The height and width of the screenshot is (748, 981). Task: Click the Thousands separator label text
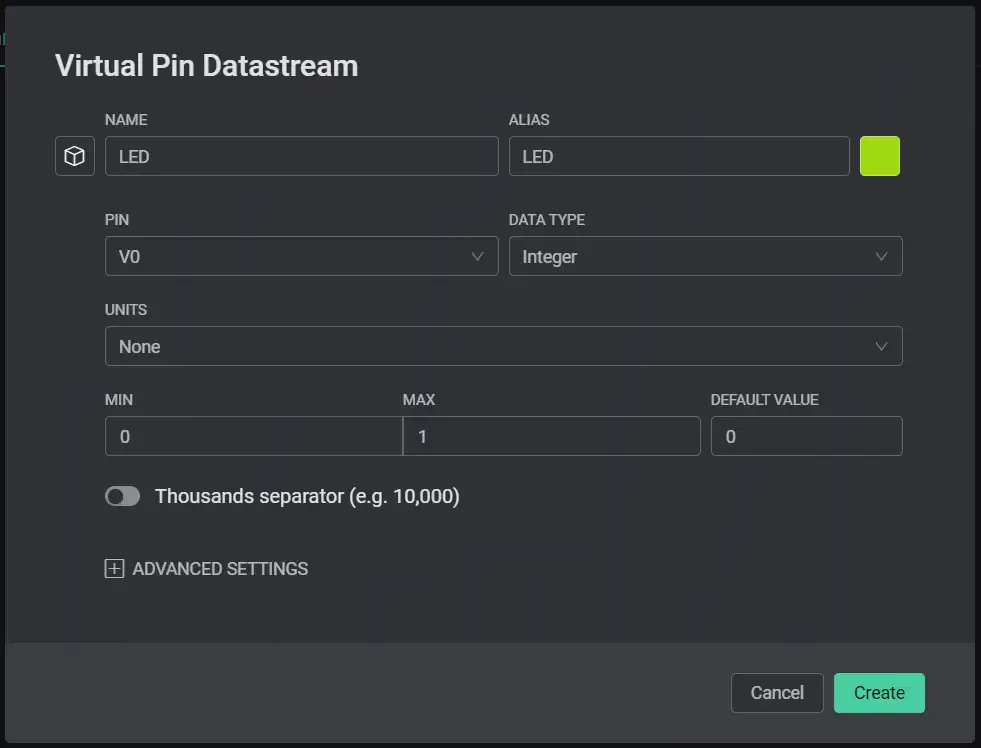click(x=307, y=496)
